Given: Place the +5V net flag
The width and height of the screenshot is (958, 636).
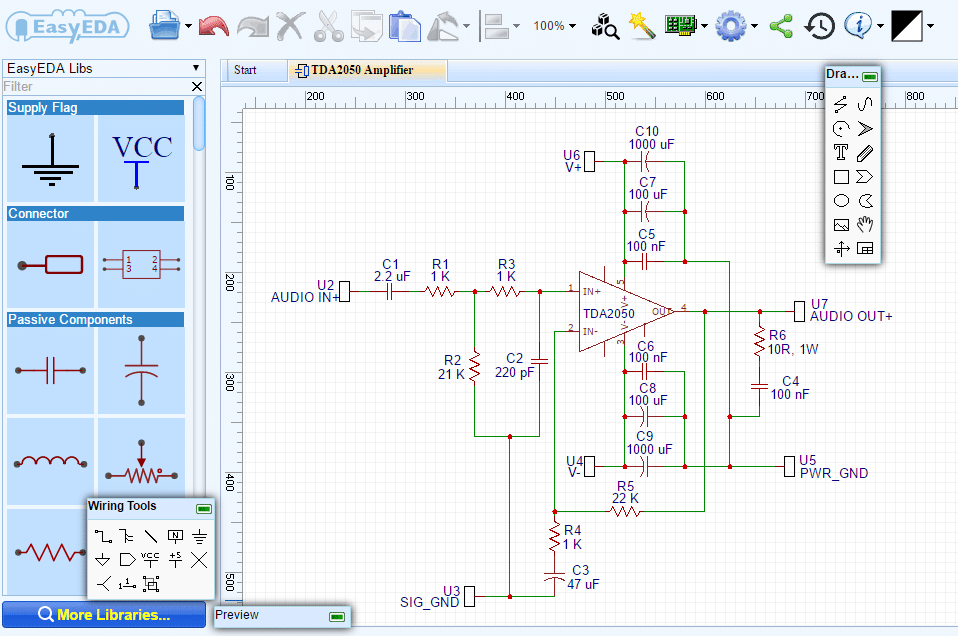Looking at the screenshot, I should pyautogui.click(x=175, y=559).
